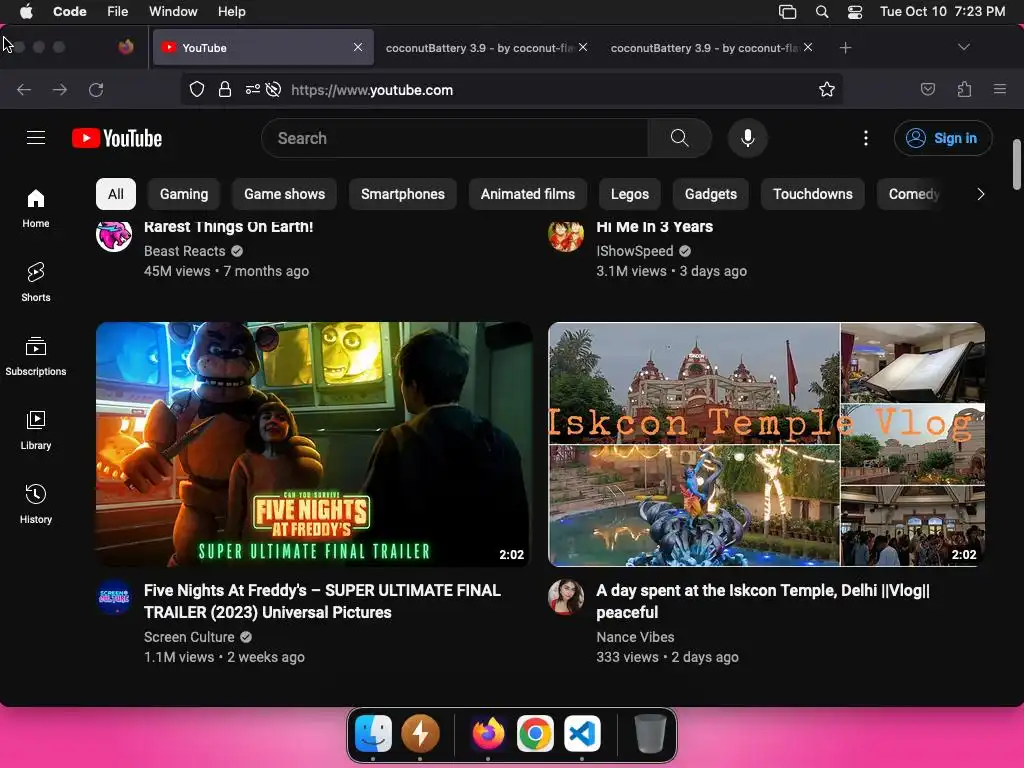Click the YouTube search input field
This screenshot has height=768, width=1024.
coord(455,138)
